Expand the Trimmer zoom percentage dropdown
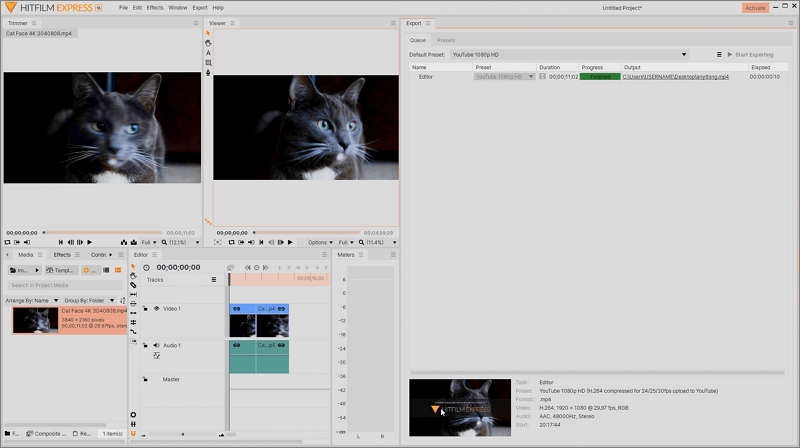Screen dimensions: 800x448 click(x=197, y=242)
